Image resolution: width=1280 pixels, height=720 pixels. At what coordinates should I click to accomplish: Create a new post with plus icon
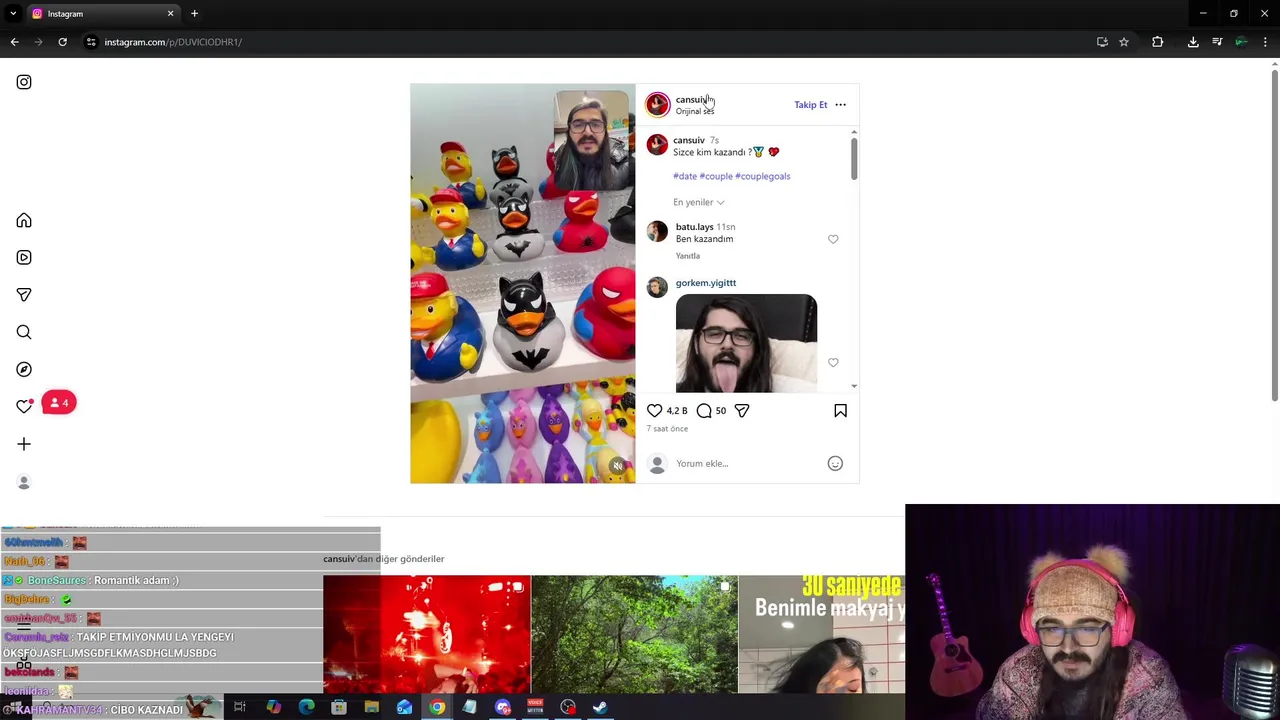click(x=24, y=444)
